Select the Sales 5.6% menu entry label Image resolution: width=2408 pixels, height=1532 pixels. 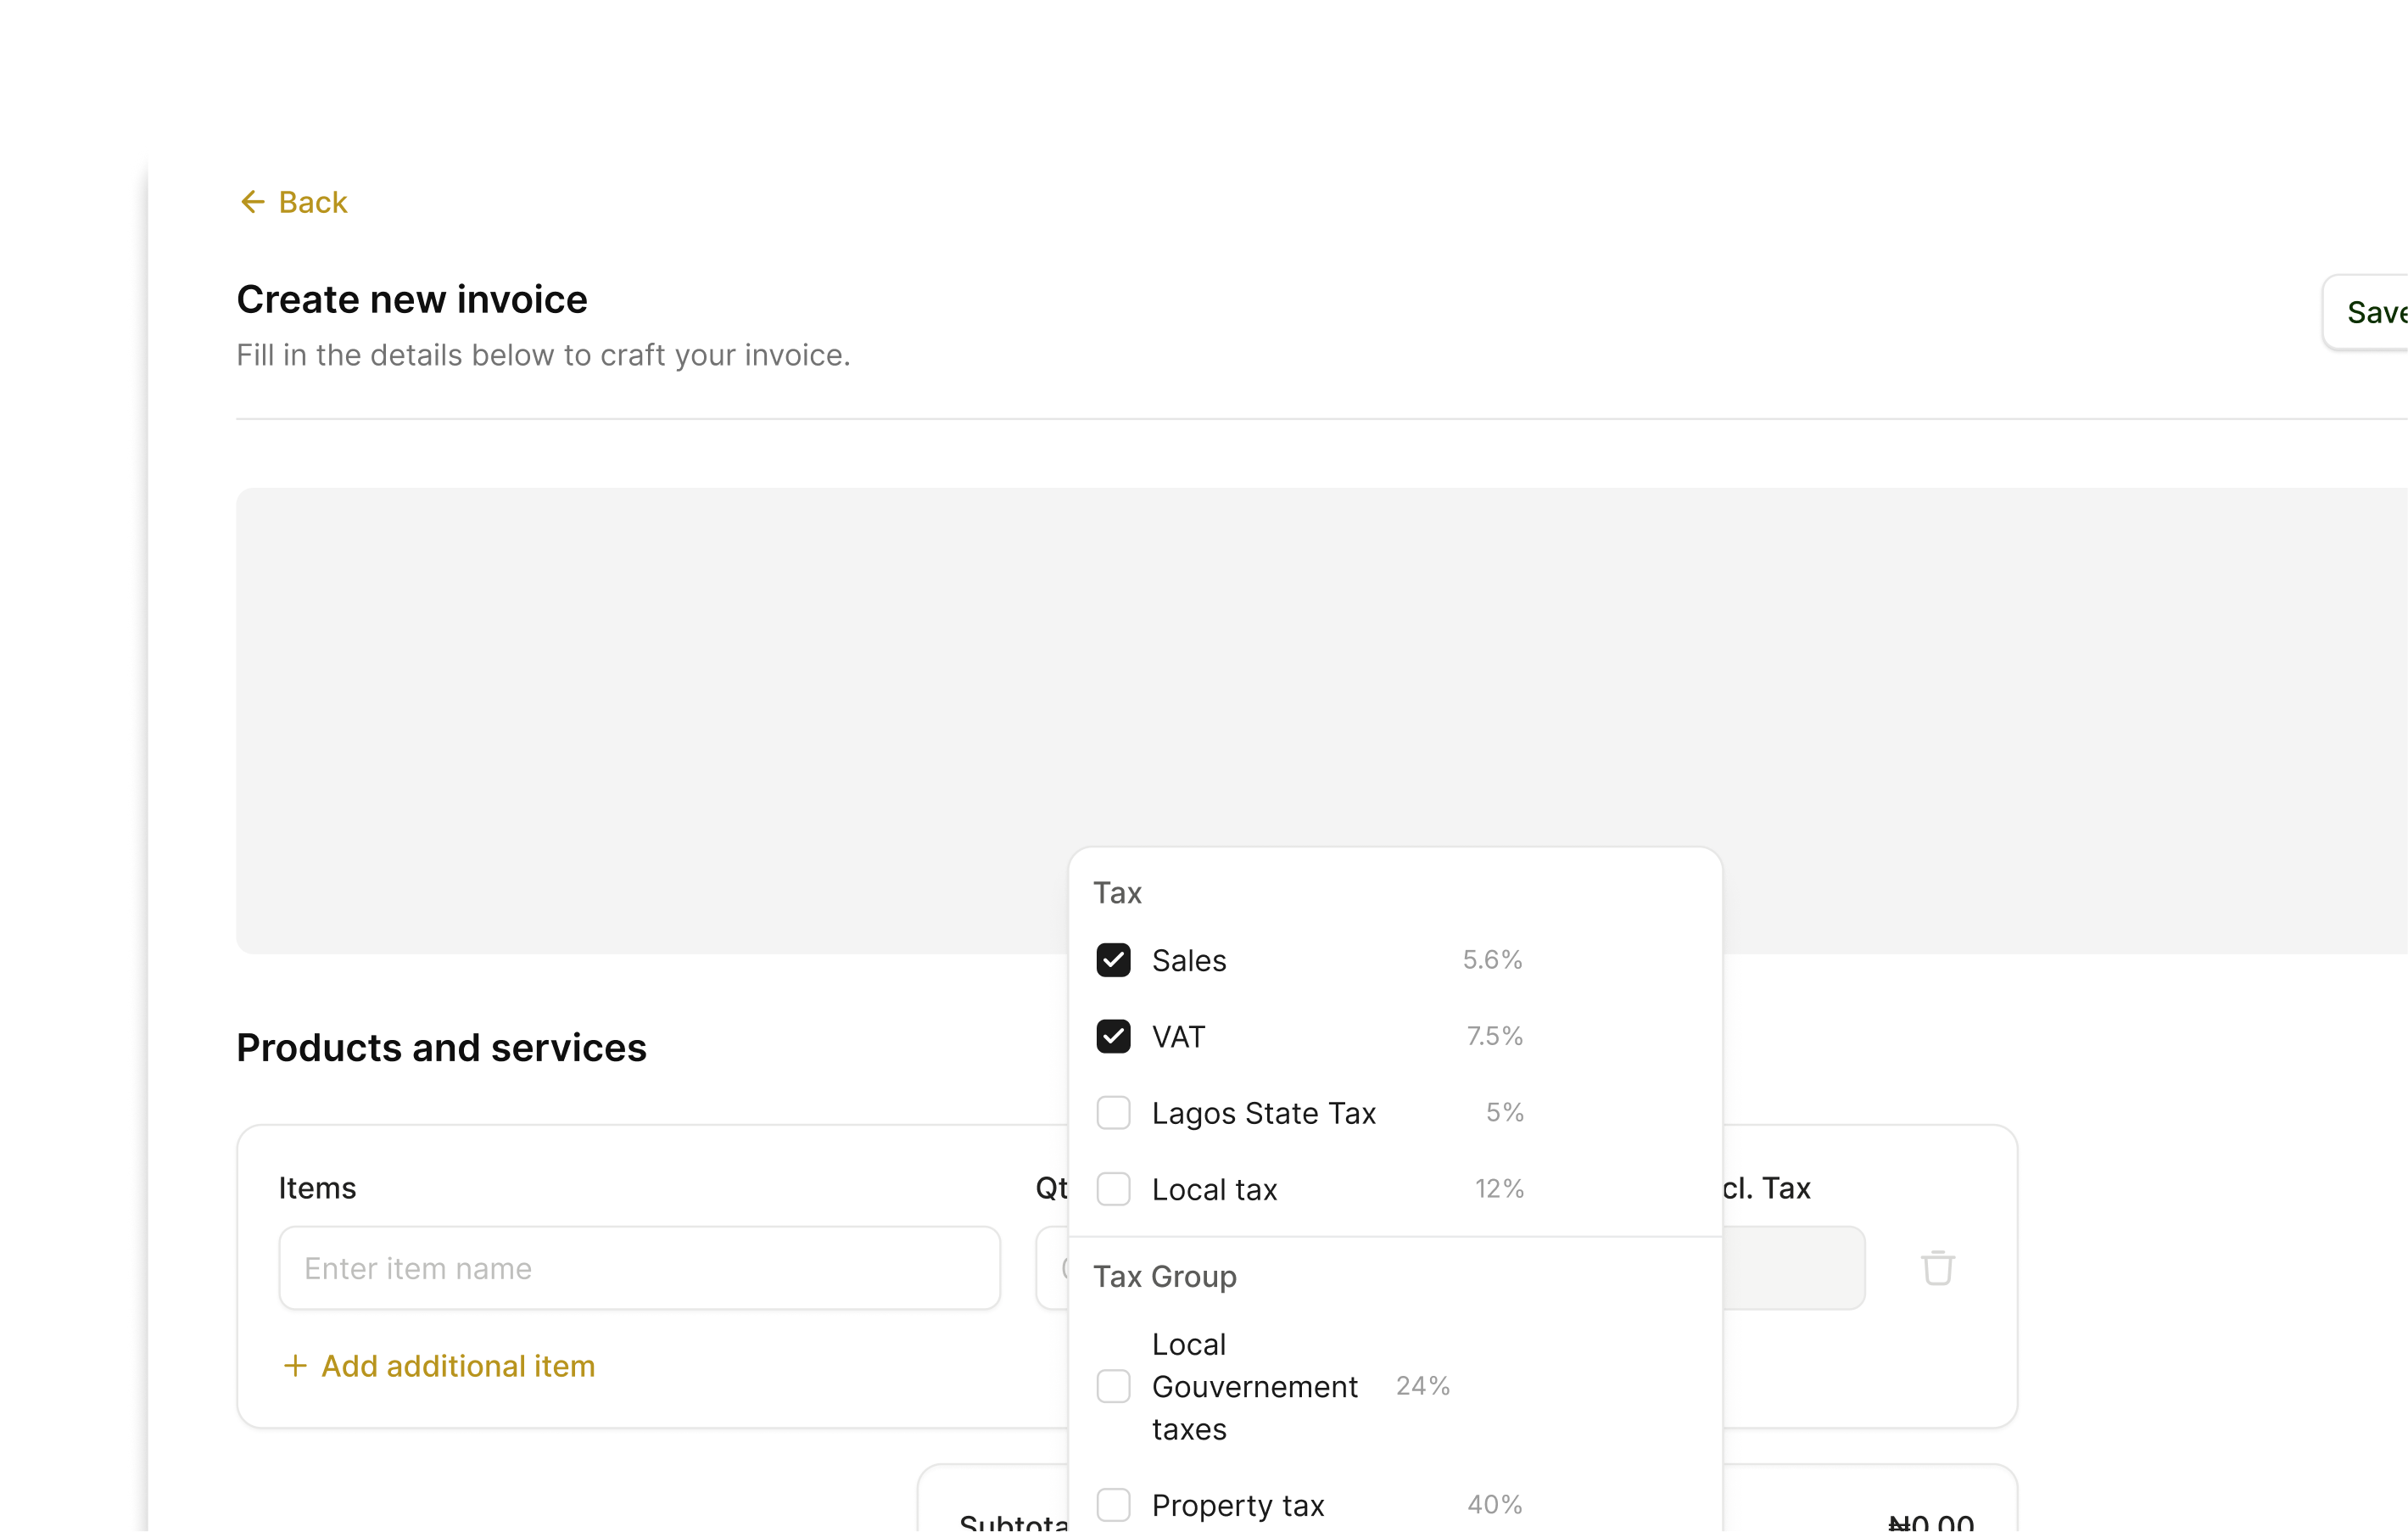(x=1189, y=961)
